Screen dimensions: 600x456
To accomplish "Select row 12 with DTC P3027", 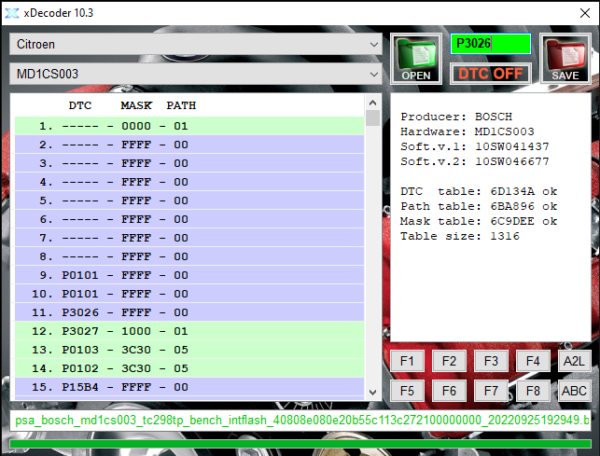I will 190,331.
